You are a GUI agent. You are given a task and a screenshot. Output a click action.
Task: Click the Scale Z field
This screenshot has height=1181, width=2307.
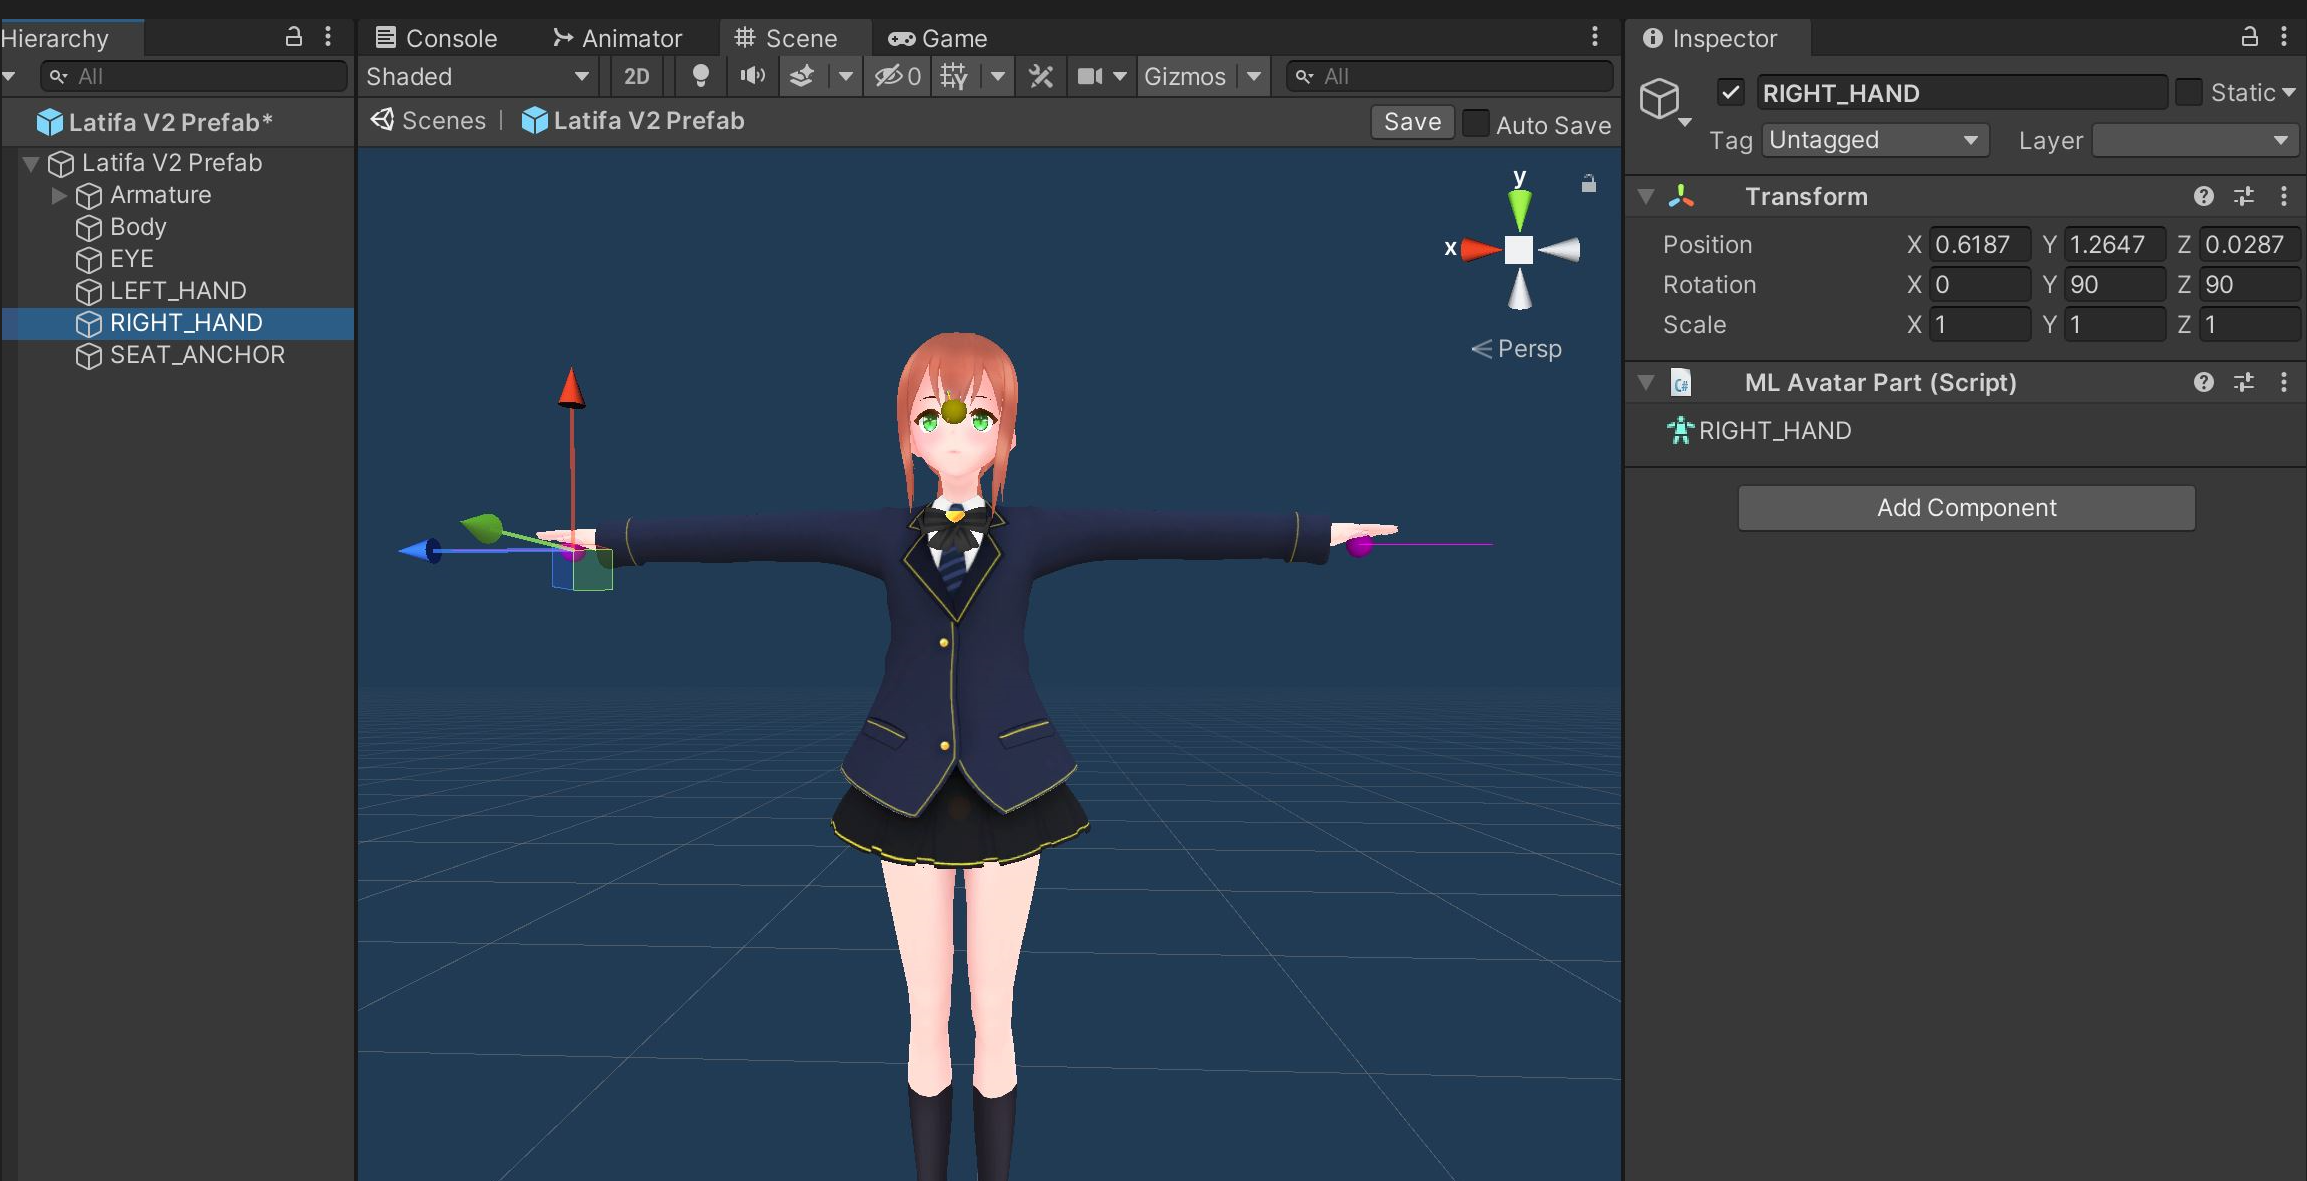[x=2249, y=325]
